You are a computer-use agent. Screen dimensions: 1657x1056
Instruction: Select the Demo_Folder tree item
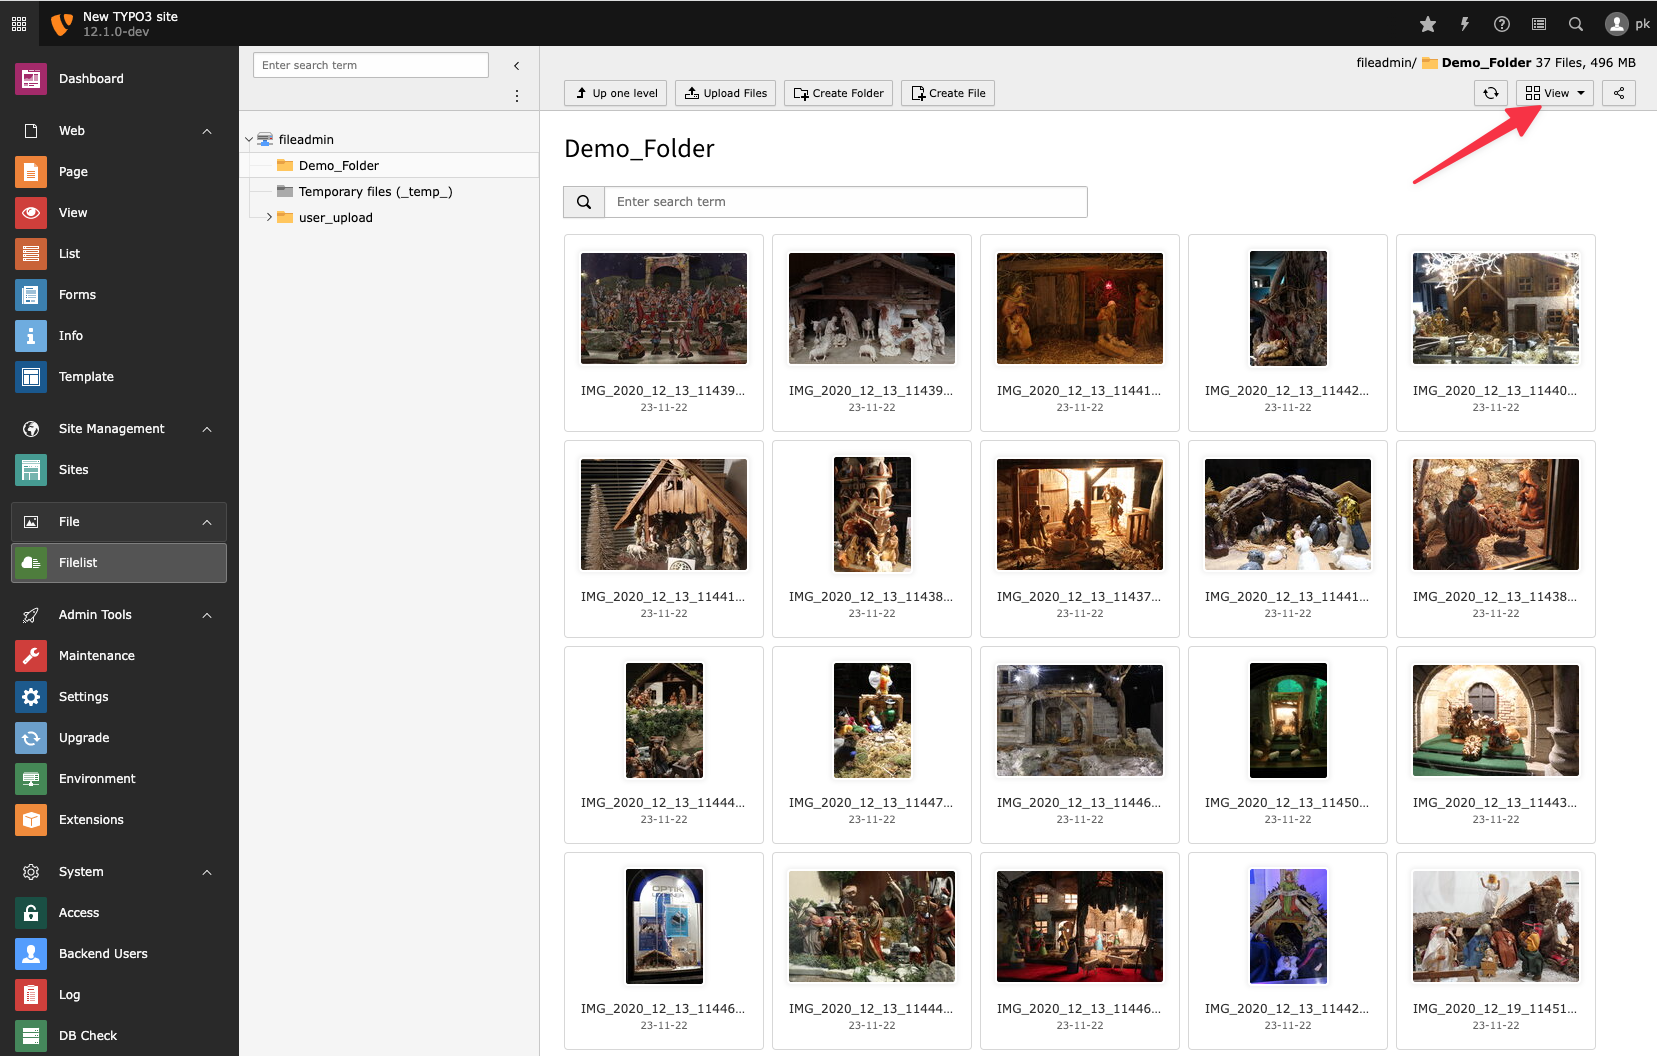coord(338,166)
